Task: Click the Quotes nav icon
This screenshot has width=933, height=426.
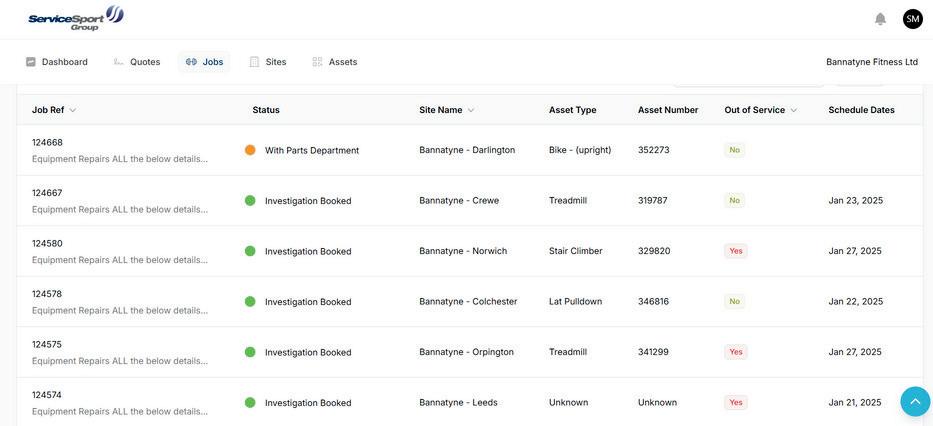Action: coord(118,62)
